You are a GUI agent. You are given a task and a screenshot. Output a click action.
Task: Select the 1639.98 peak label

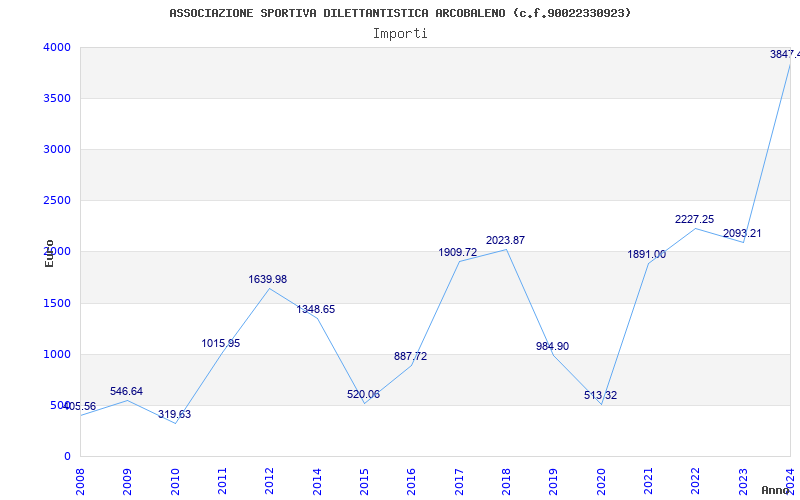tap(268, 280)
